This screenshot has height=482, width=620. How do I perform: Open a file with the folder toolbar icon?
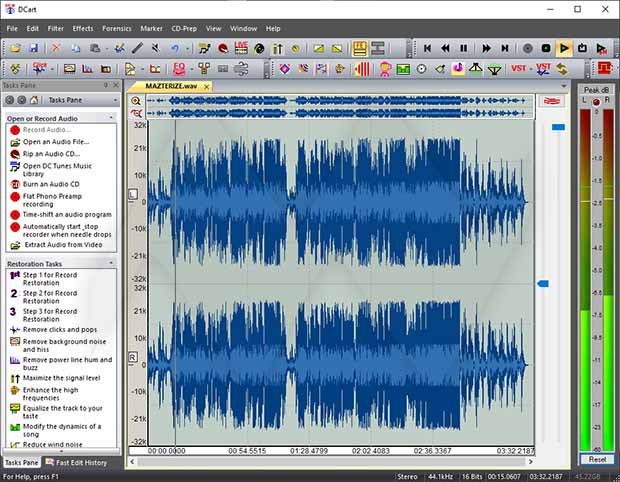pos(15,48)
